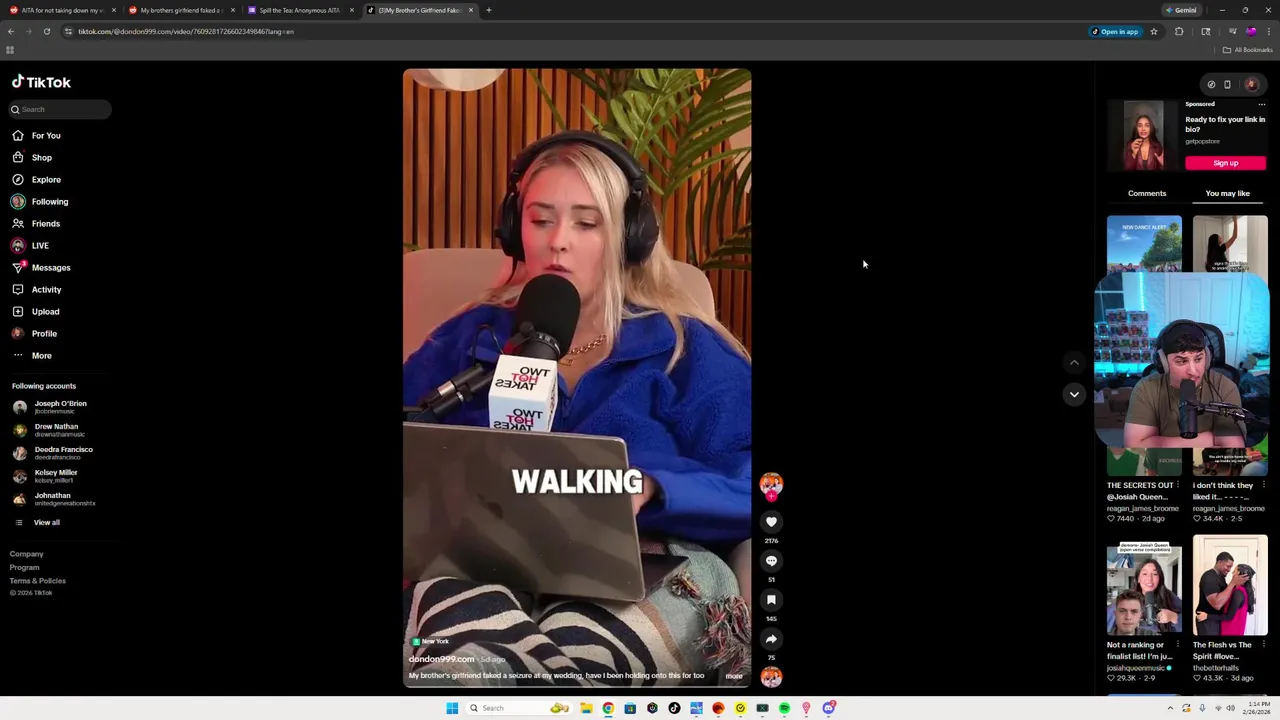The height and width of the screenshot is (720, 1280).
Task: Open the account avatar menu at top right
Action: (x=1251, y=84)
